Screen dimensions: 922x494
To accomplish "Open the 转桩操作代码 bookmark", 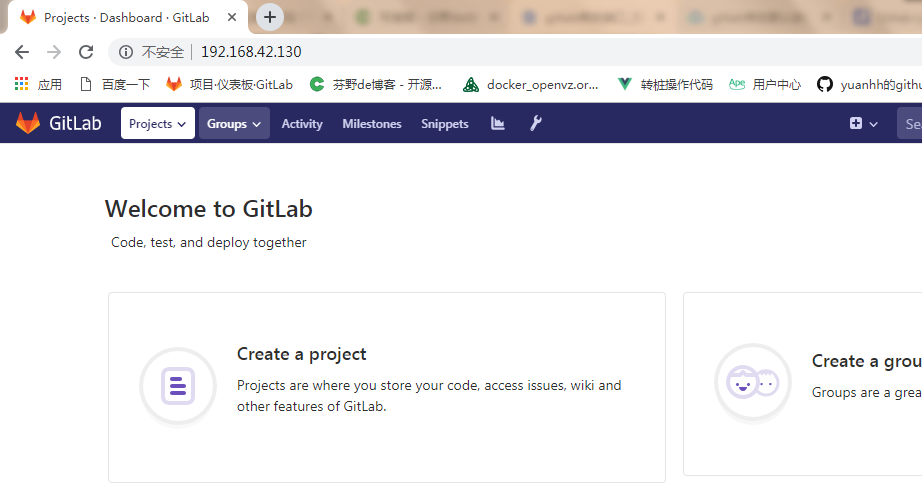I will pos(665,85).
